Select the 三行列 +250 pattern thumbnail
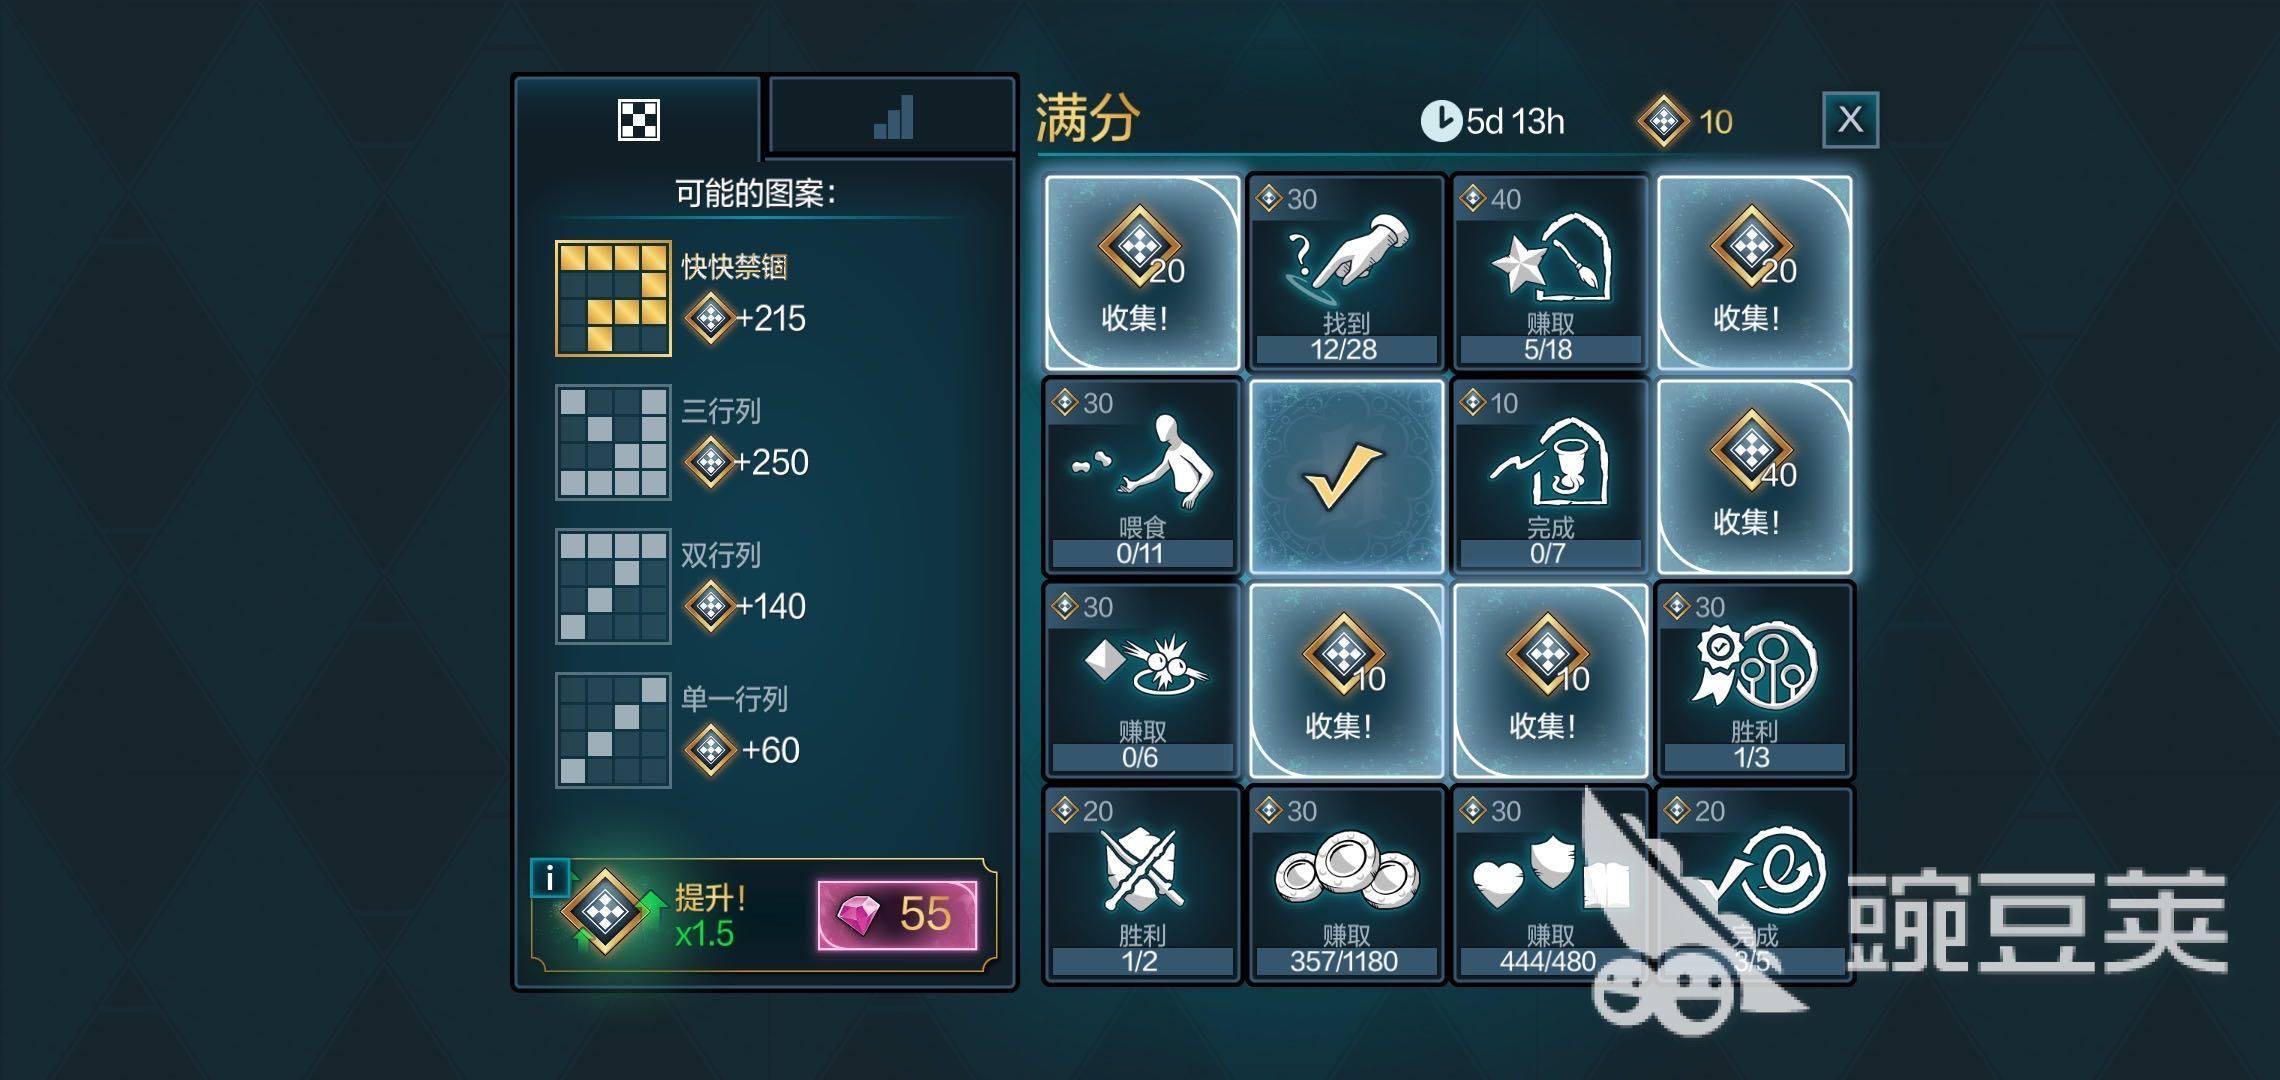Viewport: 2280px width, 1080px height. tap(613, 442)
